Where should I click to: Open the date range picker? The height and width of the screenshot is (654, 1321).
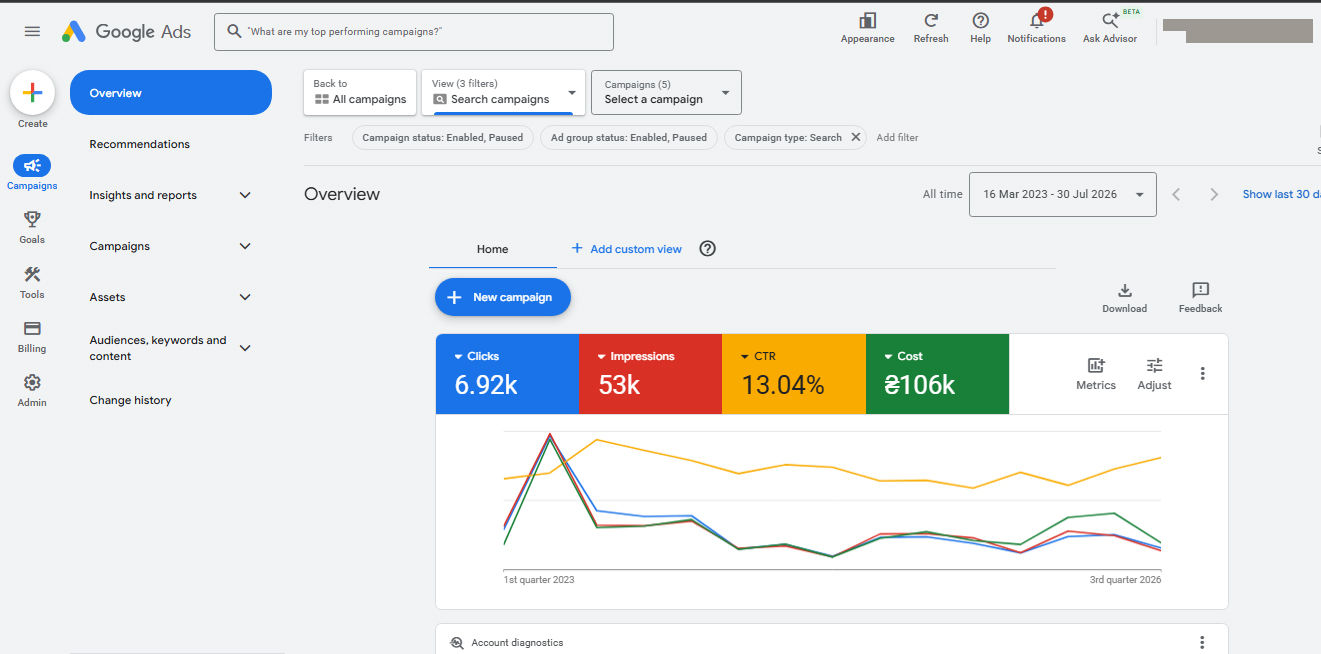point(1062,194)
